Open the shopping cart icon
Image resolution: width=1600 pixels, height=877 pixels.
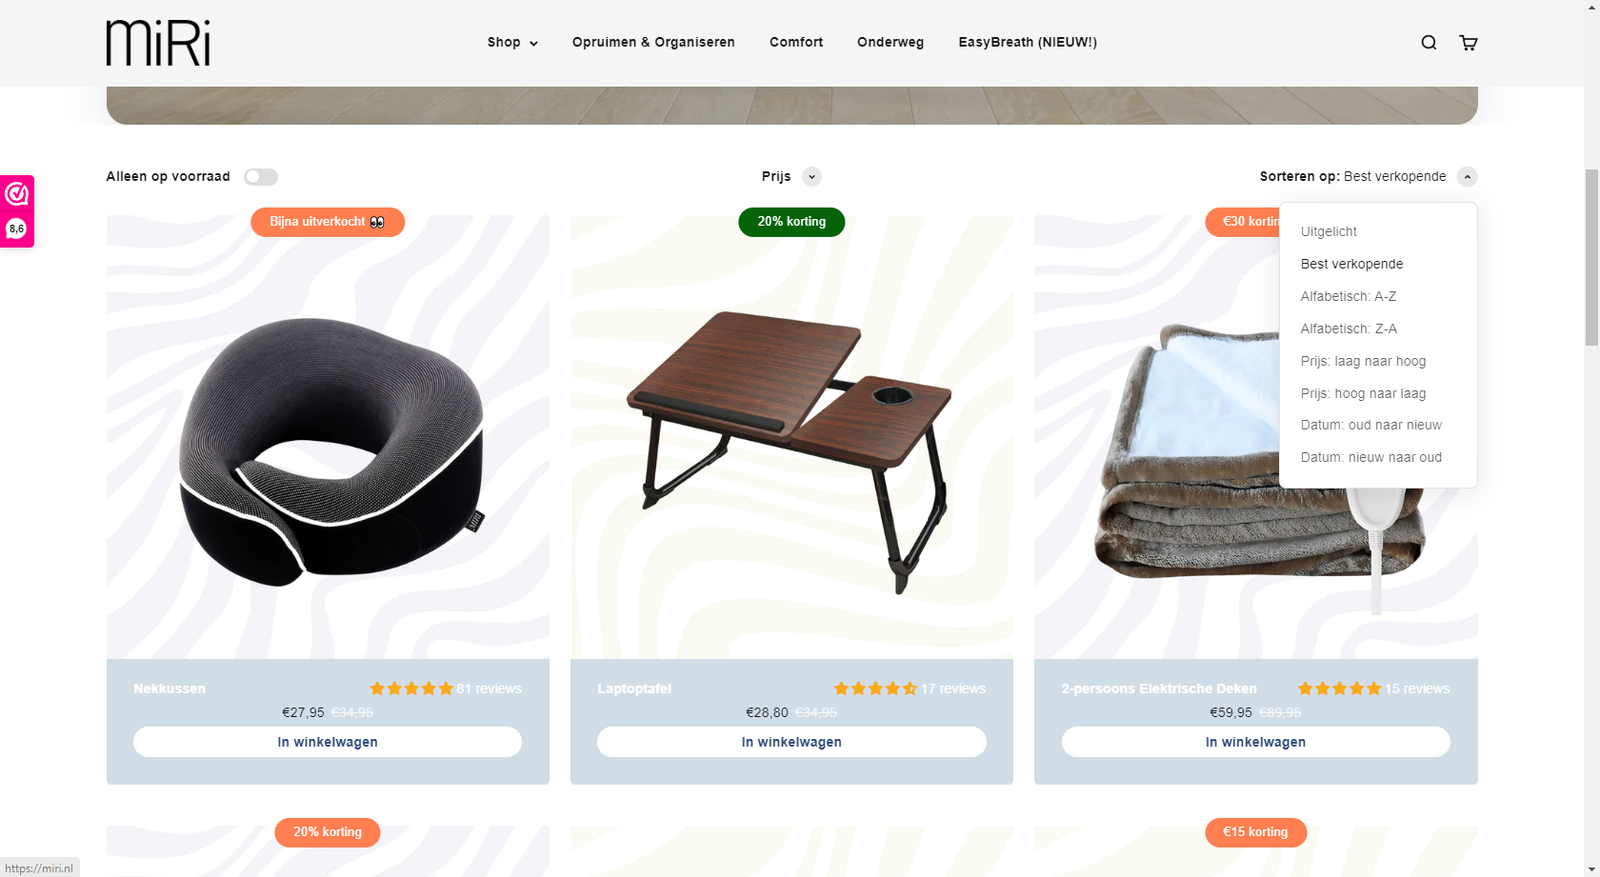pos(1468,42)
